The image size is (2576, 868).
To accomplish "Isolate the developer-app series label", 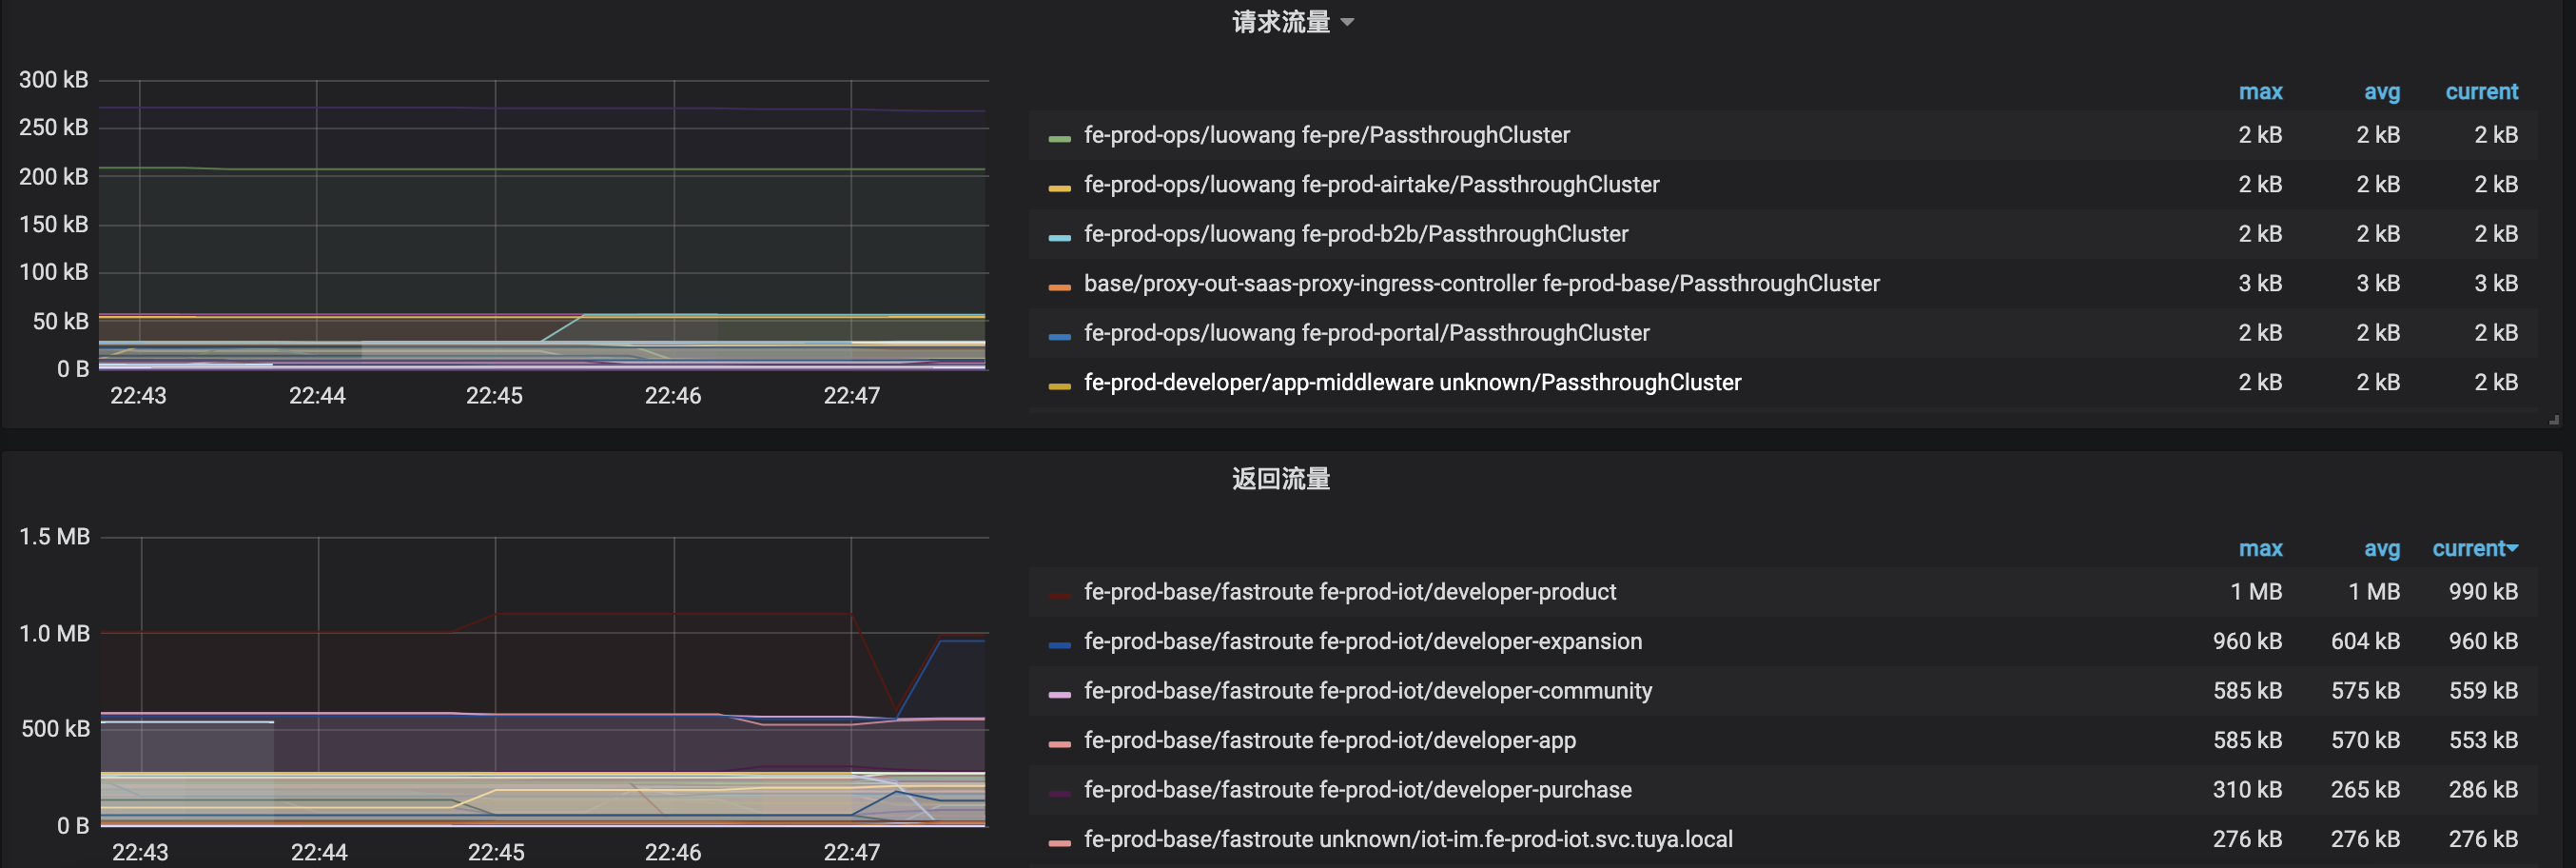I will [x=1329, y=741].
